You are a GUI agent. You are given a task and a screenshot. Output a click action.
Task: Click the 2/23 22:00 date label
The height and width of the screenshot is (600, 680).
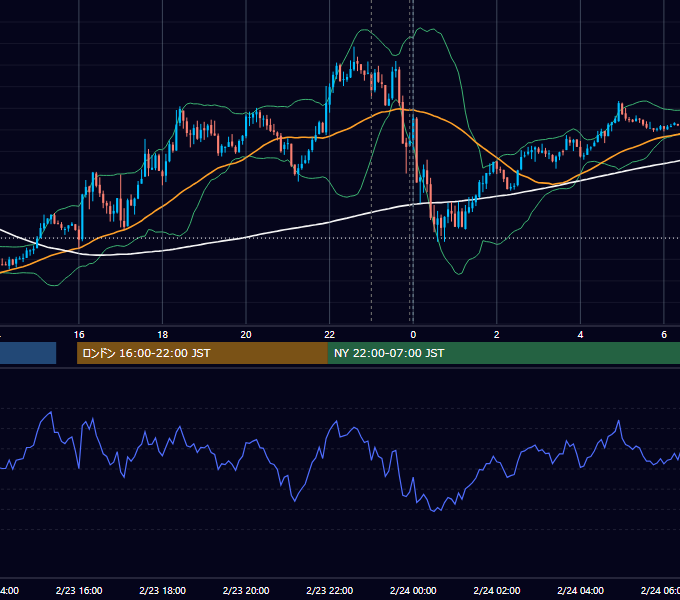(330, 590)
